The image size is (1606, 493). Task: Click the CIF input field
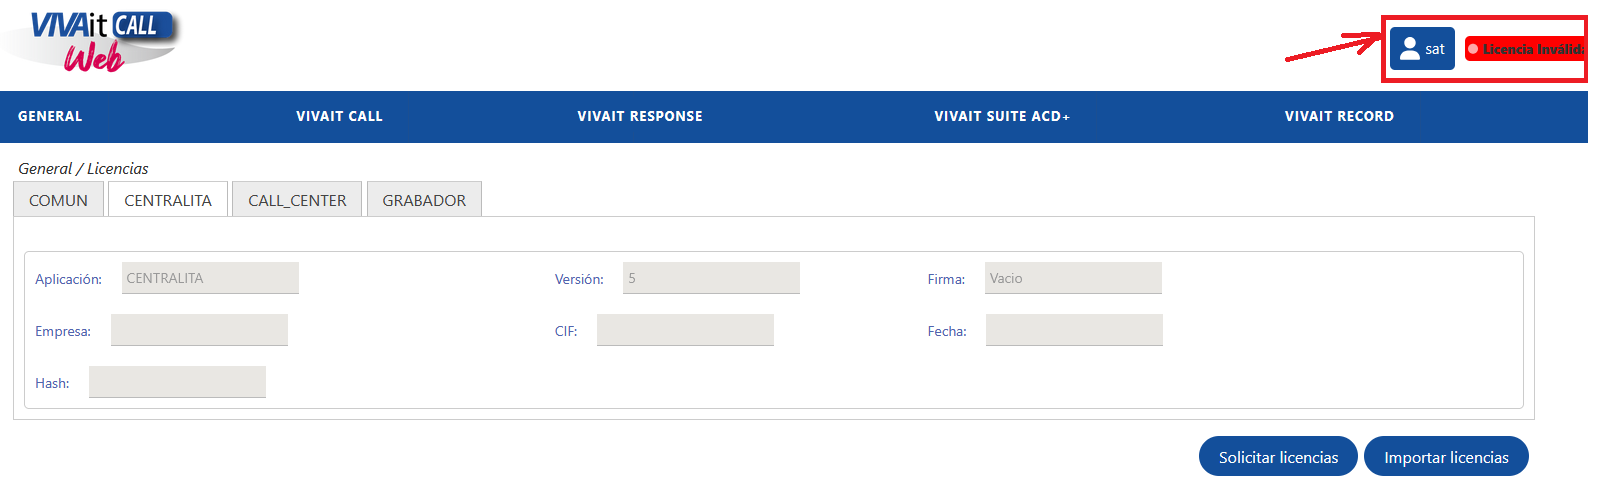[x=685, y=330]
